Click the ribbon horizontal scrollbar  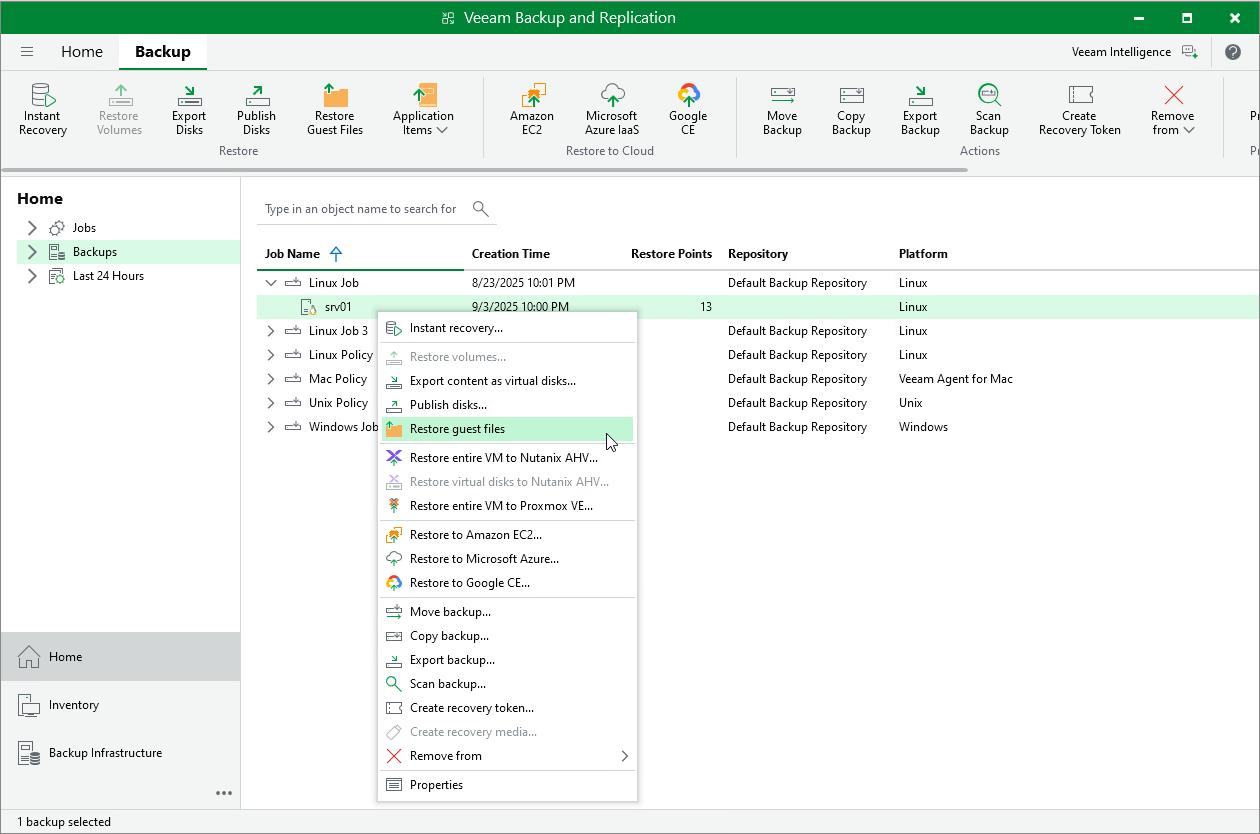[x=484, y=170]
